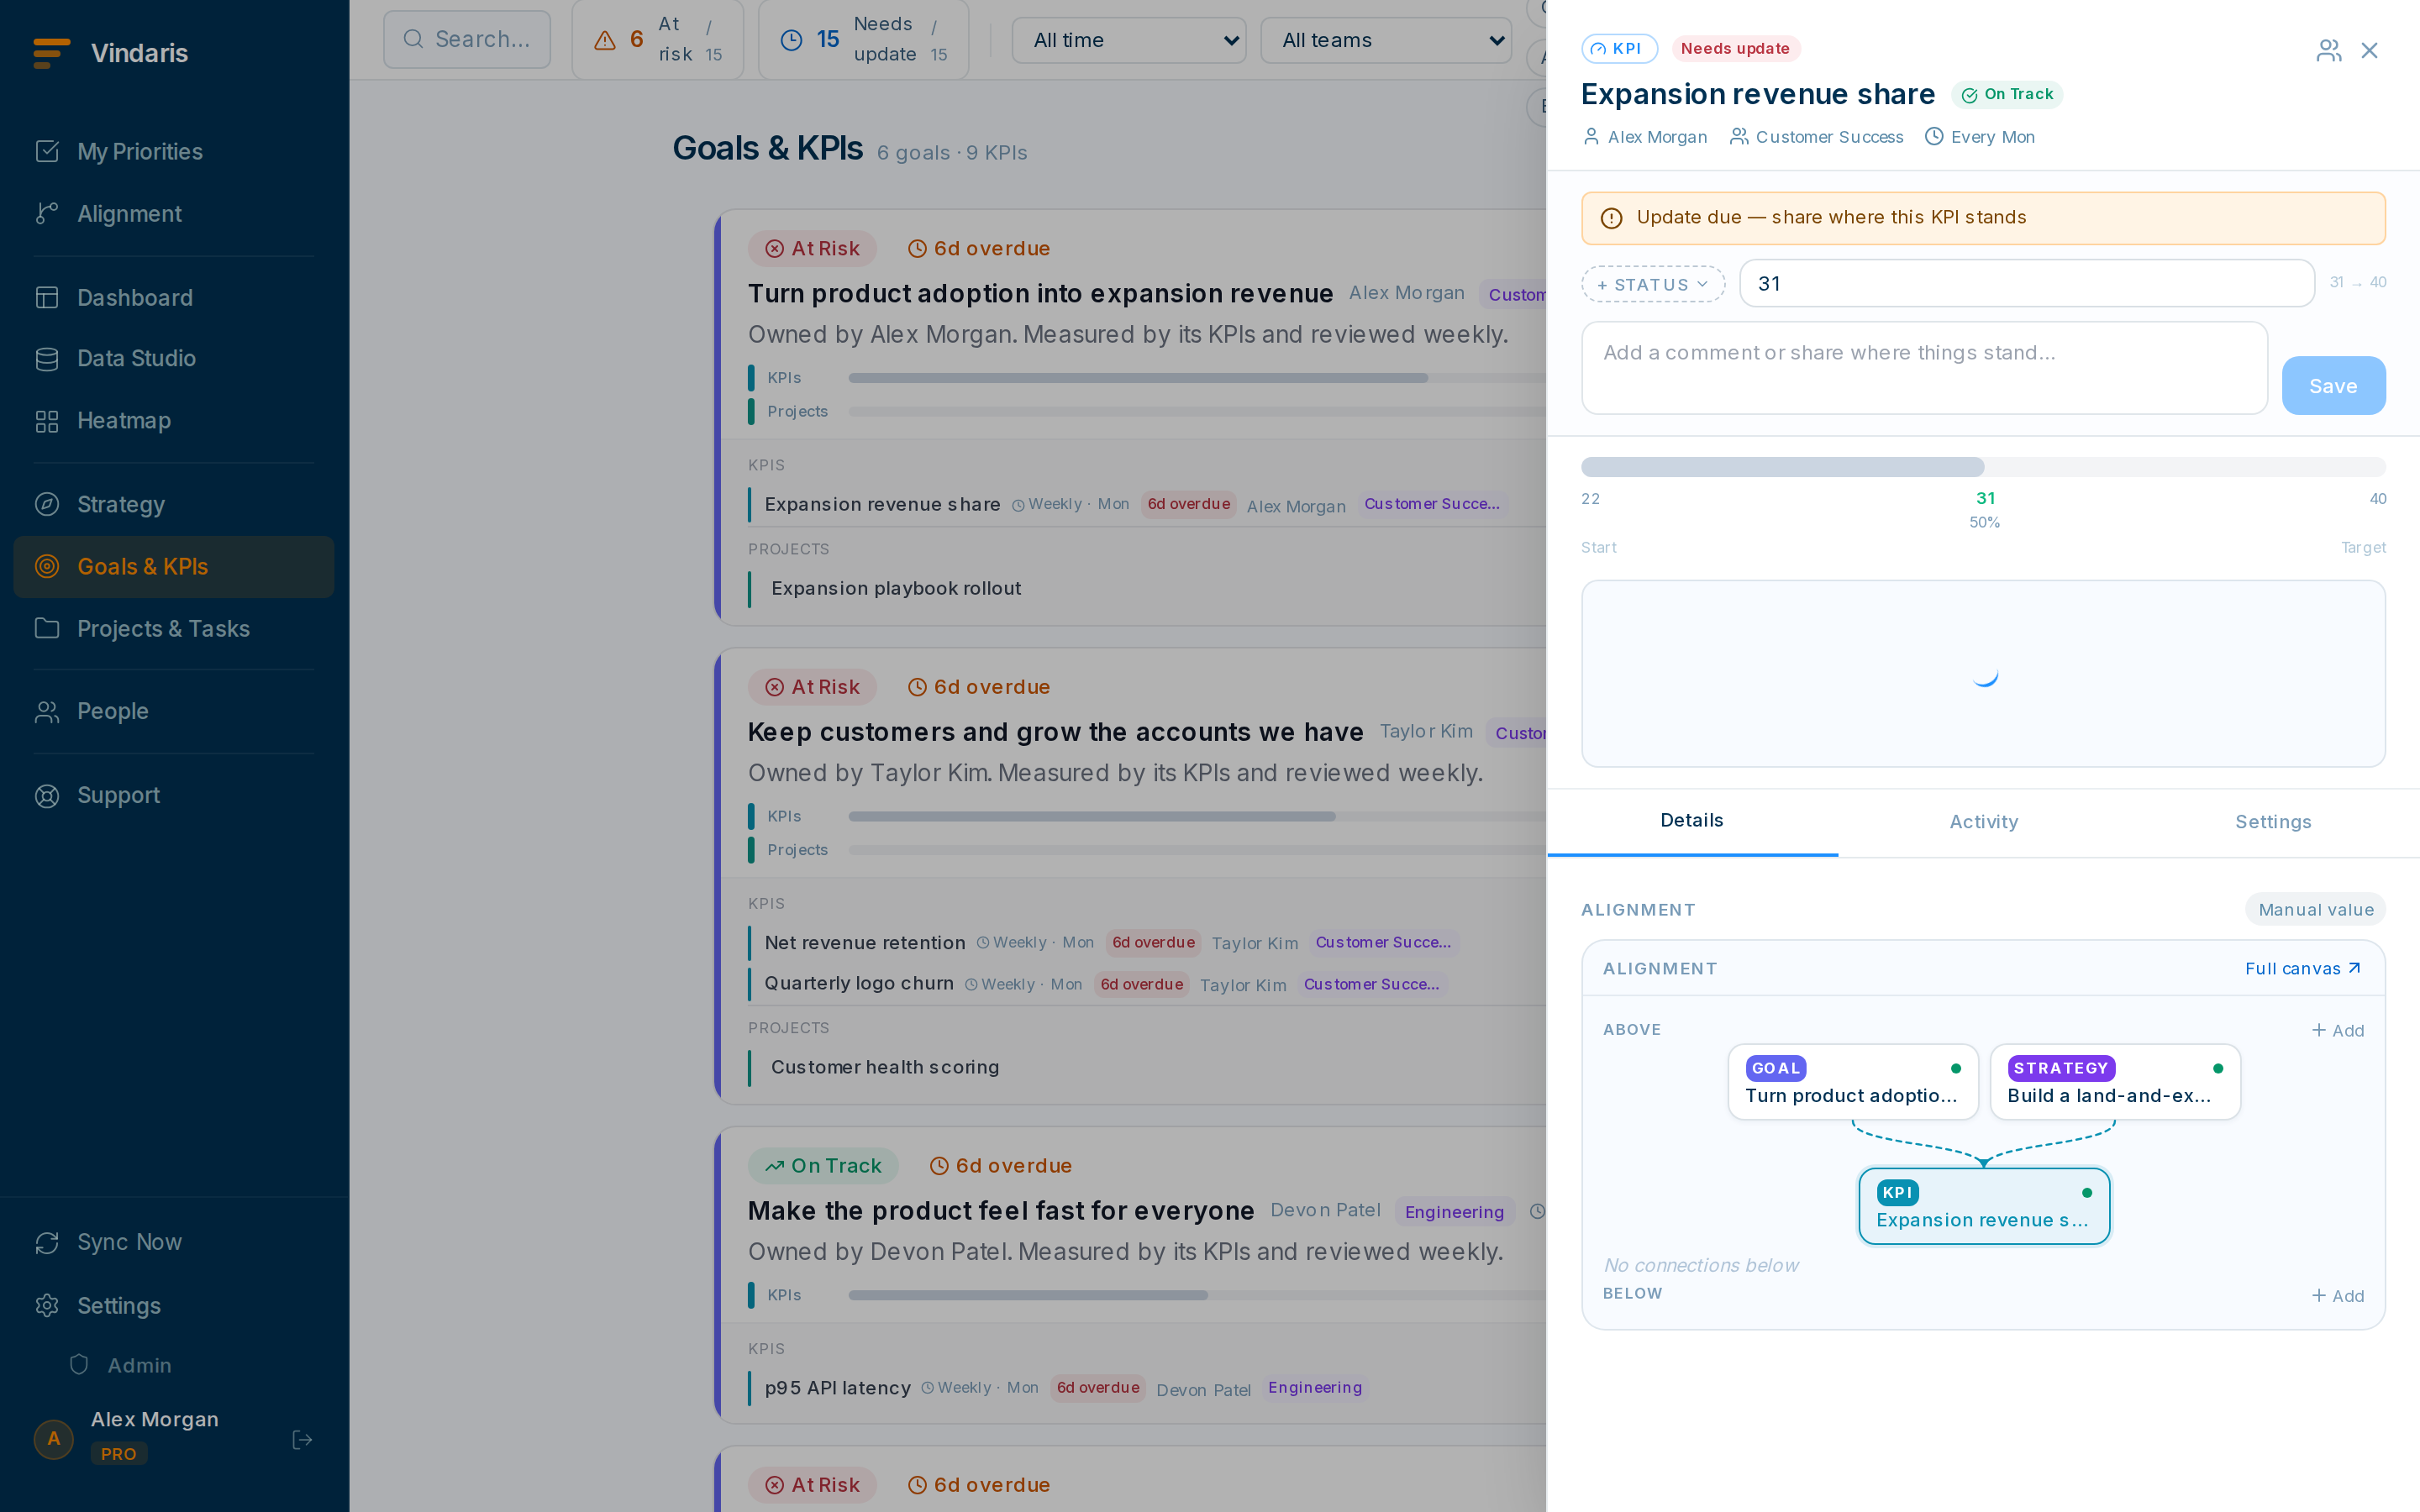The width and height of the screenshot is (2420, 1512).
Task: Open sidebar Settings gear
Action: (173, 1306)
